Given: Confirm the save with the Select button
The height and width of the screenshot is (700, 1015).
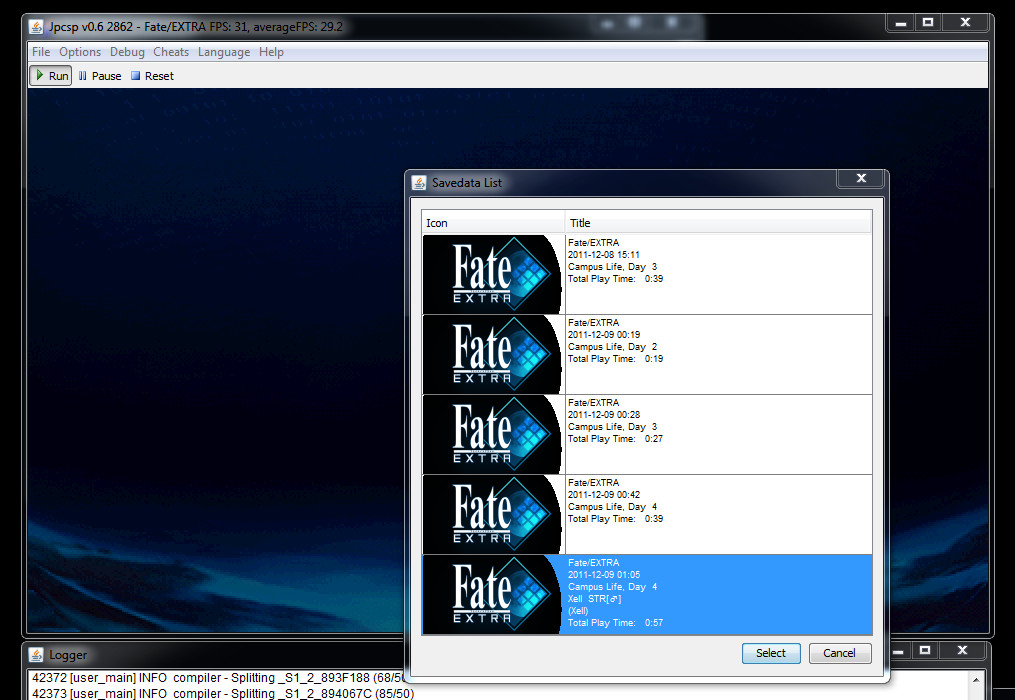Looking at the screenshot, I should click(x=771, y=653).
